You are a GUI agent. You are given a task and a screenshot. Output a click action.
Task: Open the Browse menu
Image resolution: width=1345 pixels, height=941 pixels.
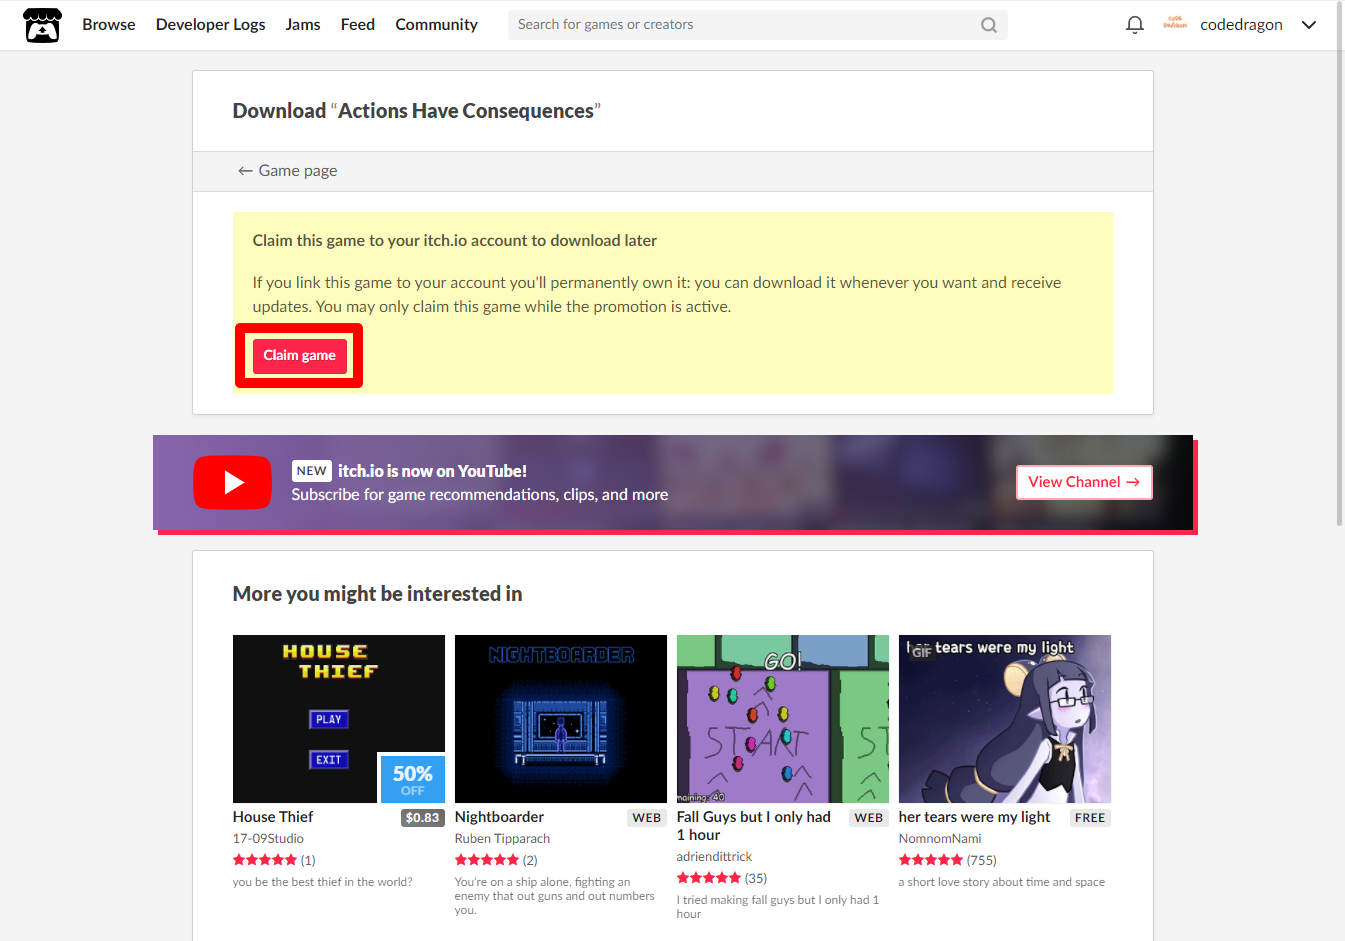(x=108, y=25)
